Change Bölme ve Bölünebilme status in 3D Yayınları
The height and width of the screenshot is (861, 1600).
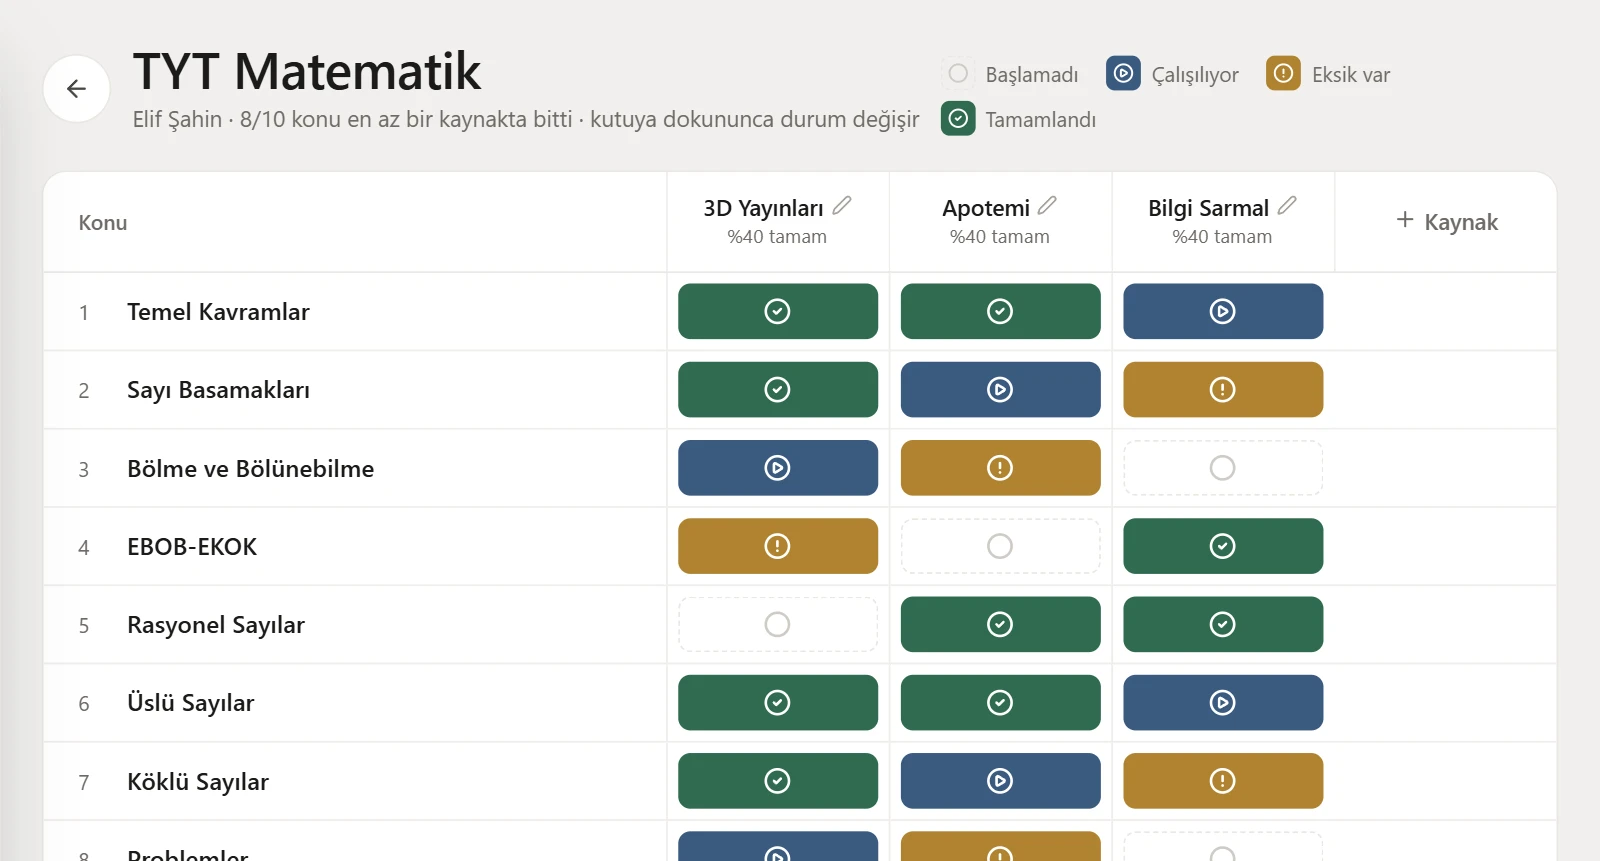(778, 468)
